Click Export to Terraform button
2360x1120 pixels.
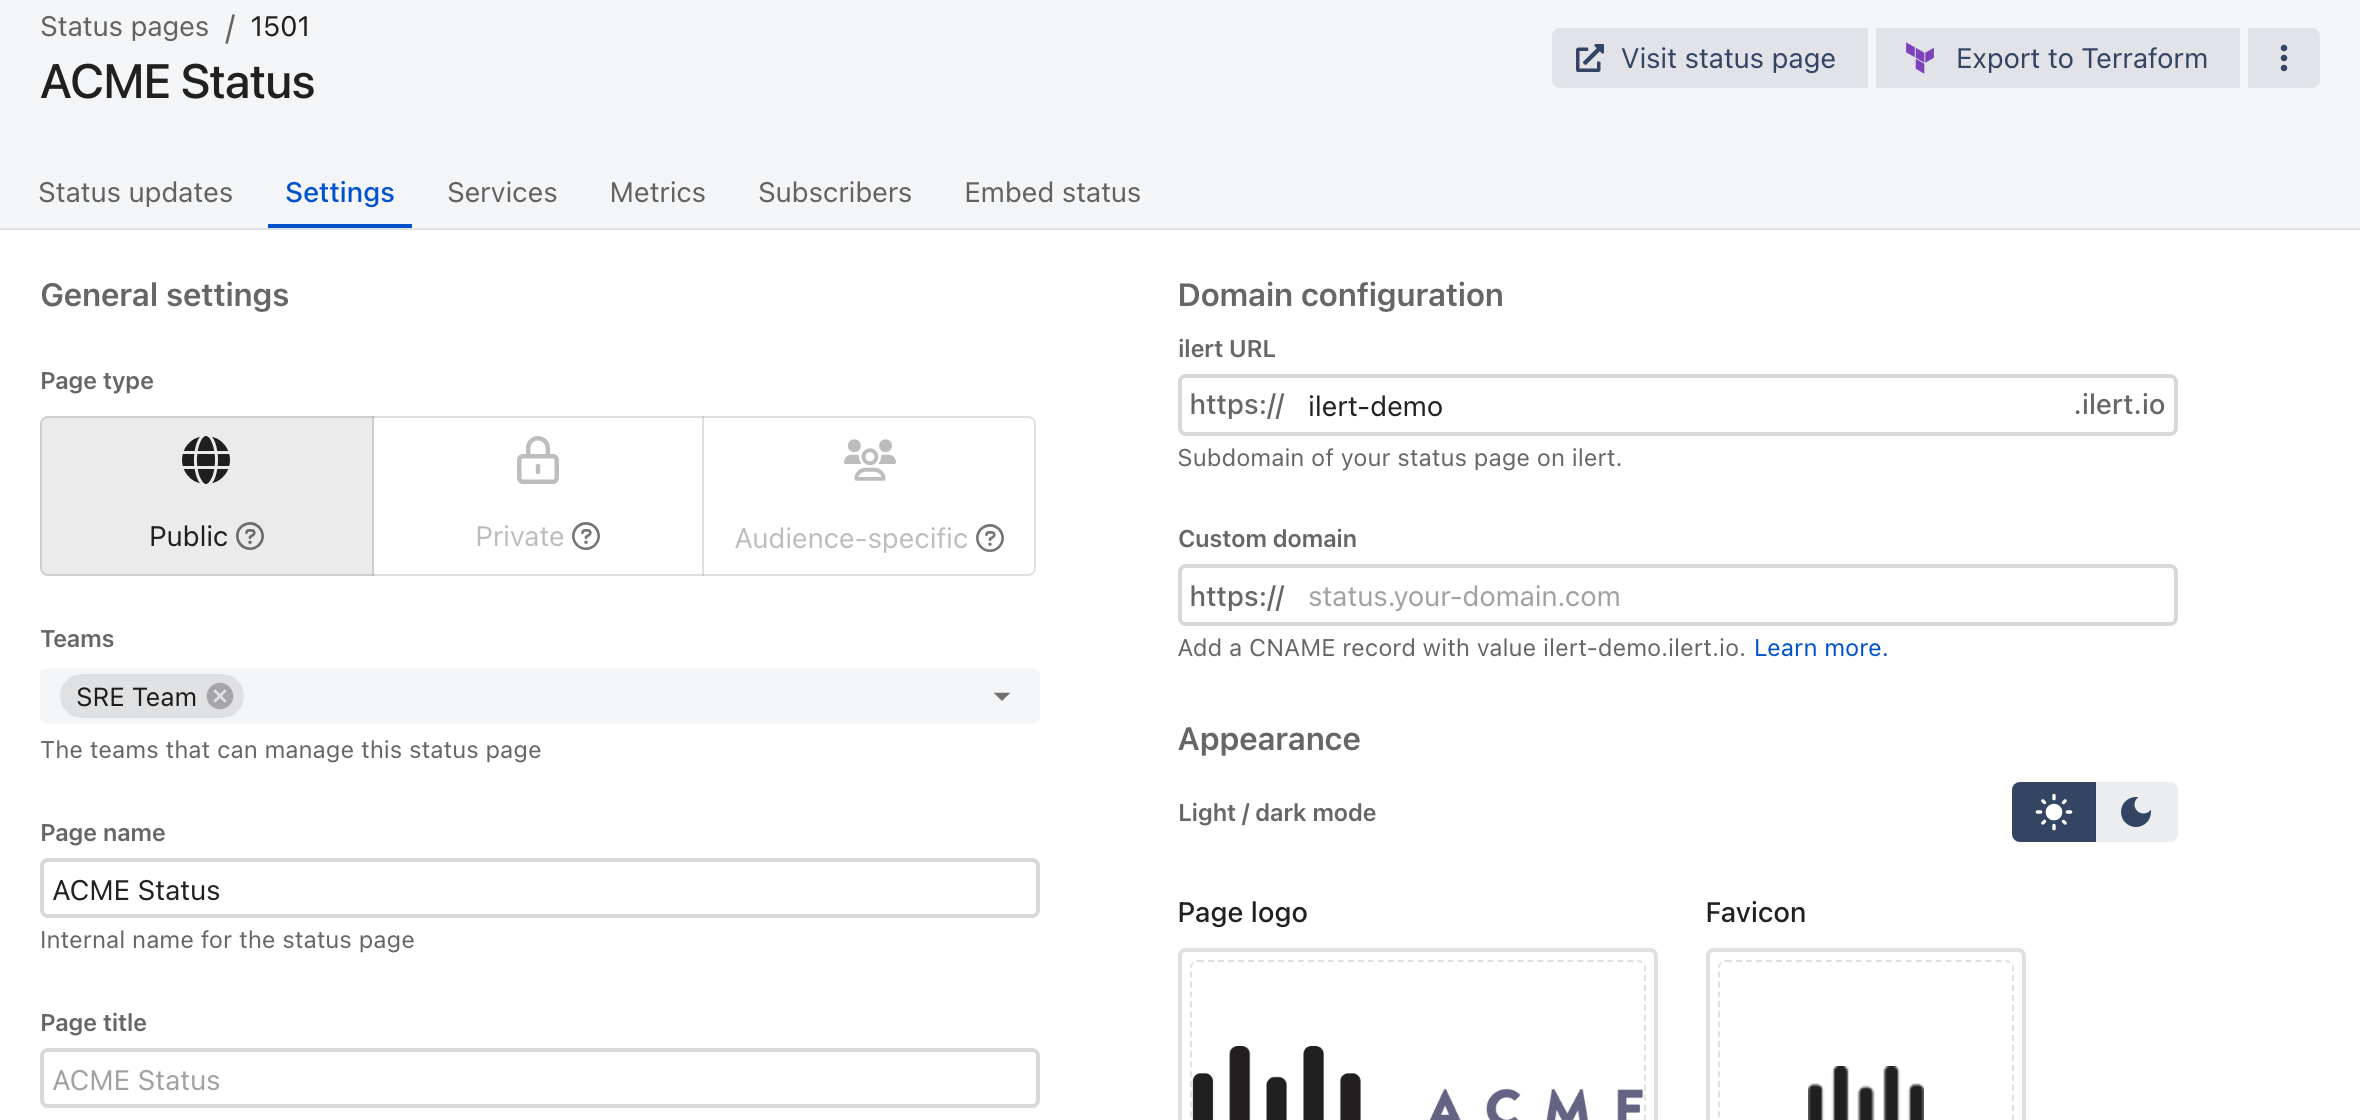coord(2057,58)
